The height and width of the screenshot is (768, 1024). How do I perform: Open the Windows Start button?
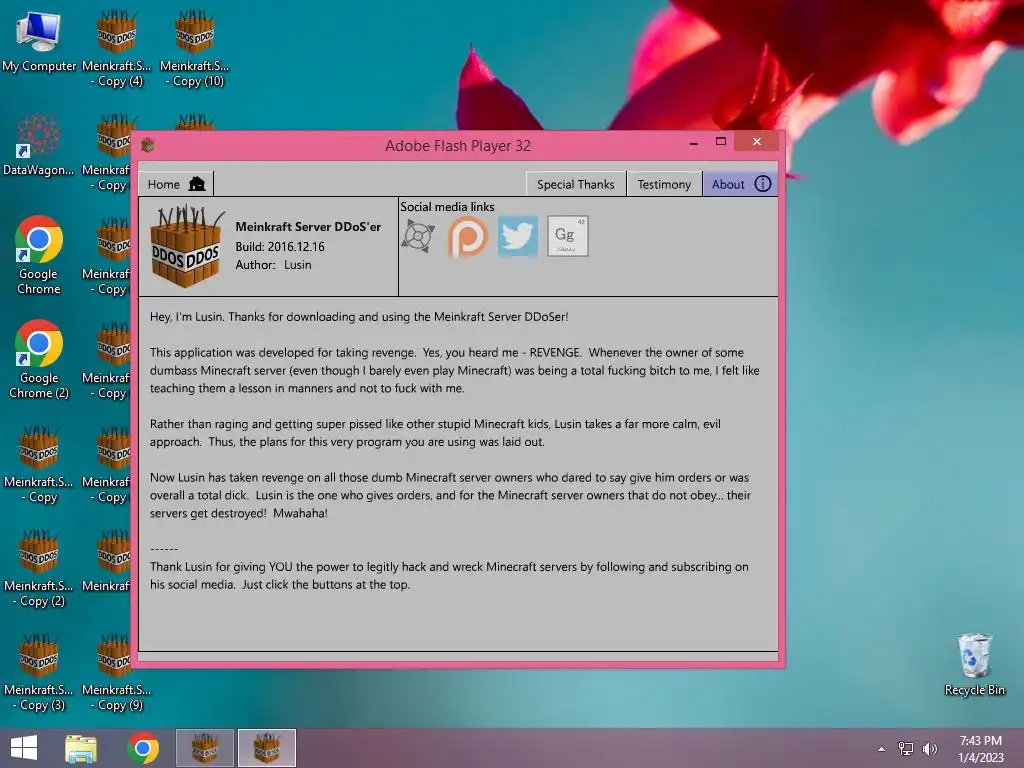24,748
